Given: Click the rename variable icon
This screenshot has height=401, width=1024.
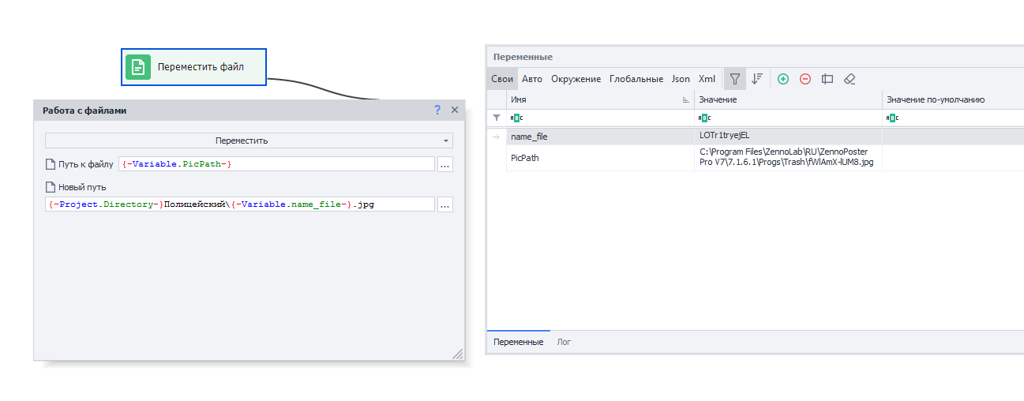Looking at the screenshot, I should [827, 79].
